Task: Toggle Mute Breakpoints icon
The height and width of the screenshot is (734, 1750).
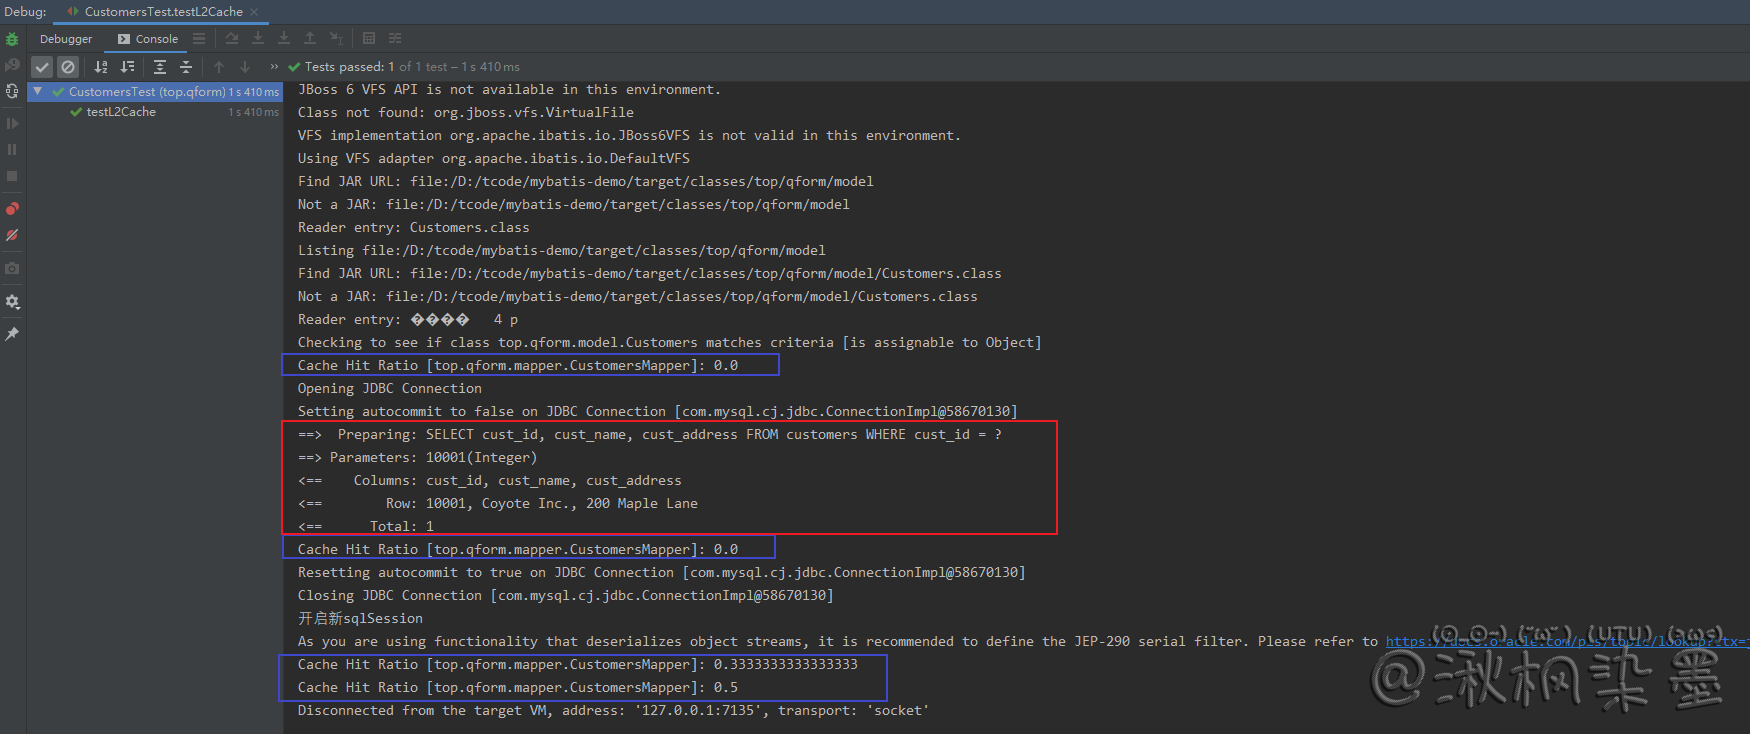Action: pos(12,236)
